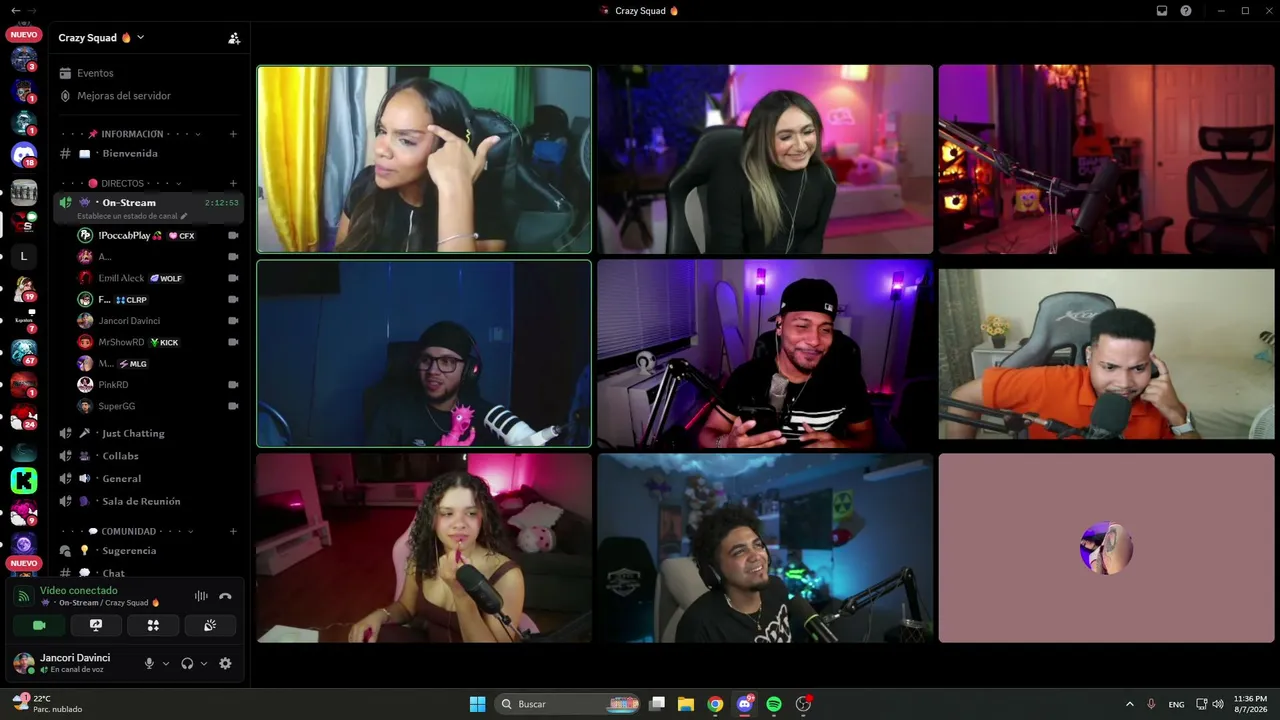Click edit pencil next to channel status
The image size is (1280, 720).
tap(183, 216)
